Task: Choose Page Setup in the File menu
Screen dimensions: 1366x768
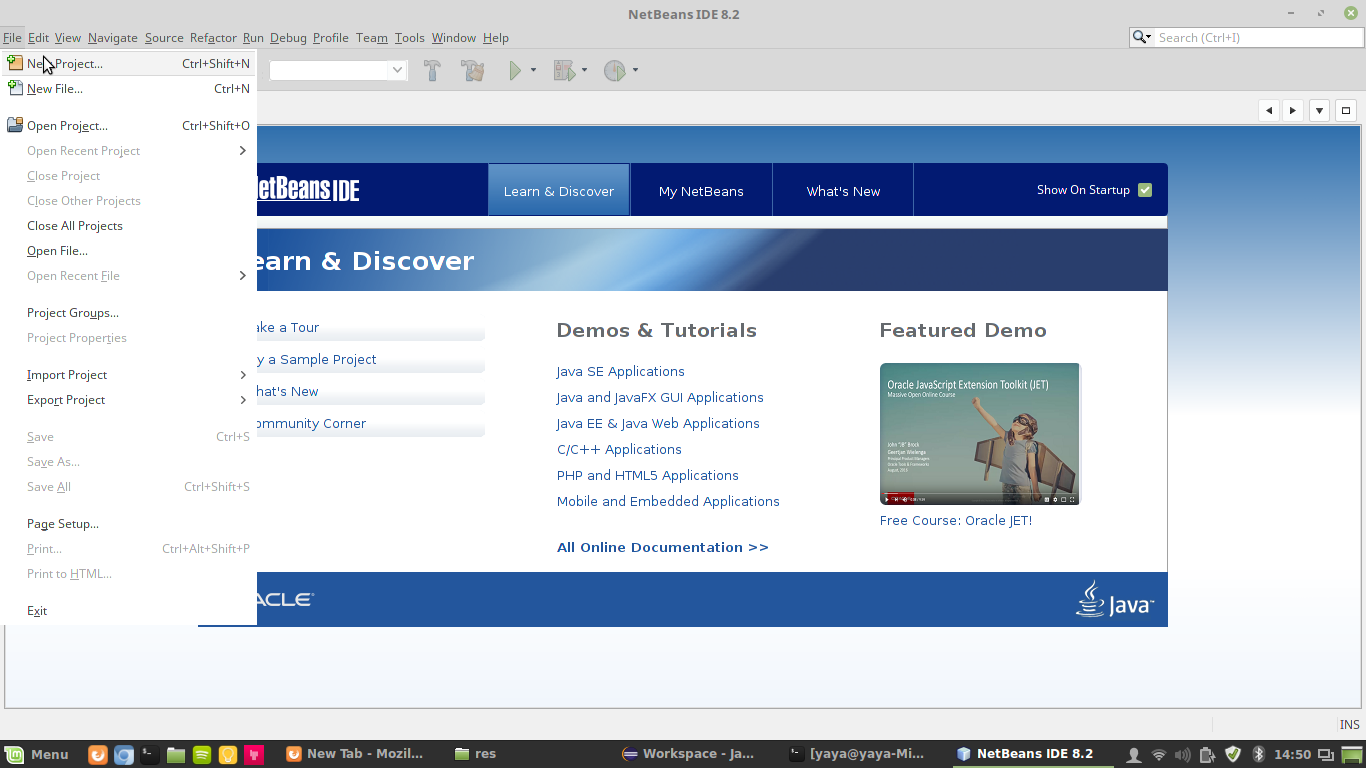Action: coord(128,524)
